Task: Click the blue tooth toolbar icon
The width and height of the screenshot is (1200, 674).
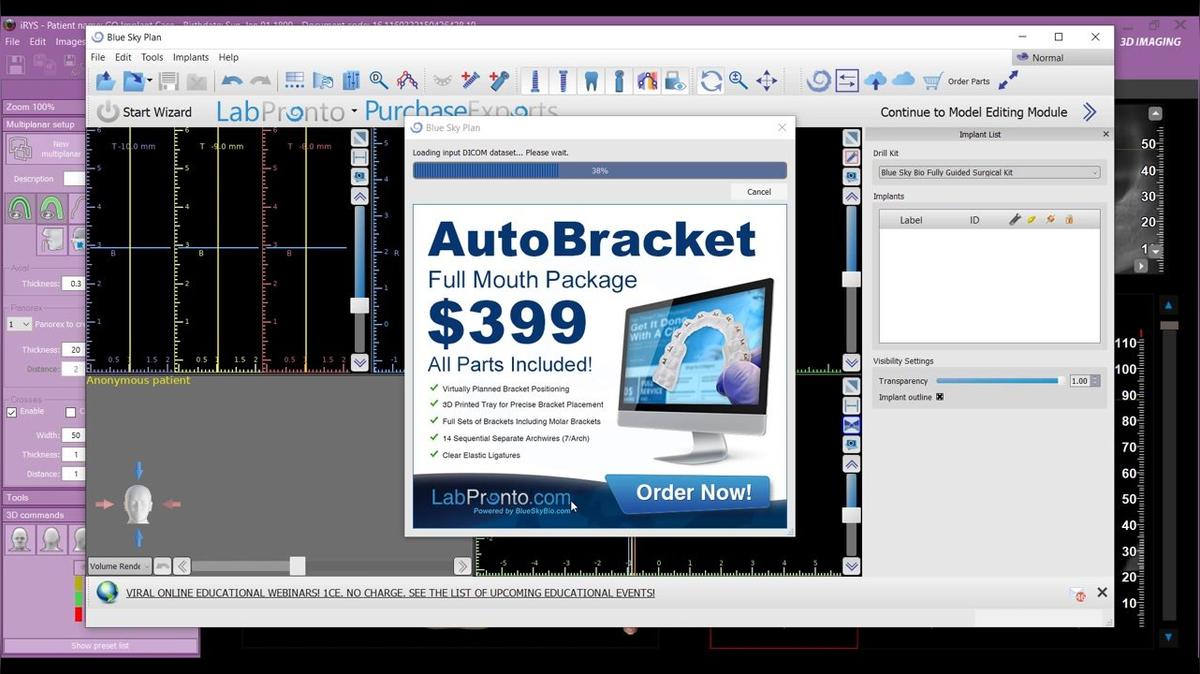Action: point(591,81)
